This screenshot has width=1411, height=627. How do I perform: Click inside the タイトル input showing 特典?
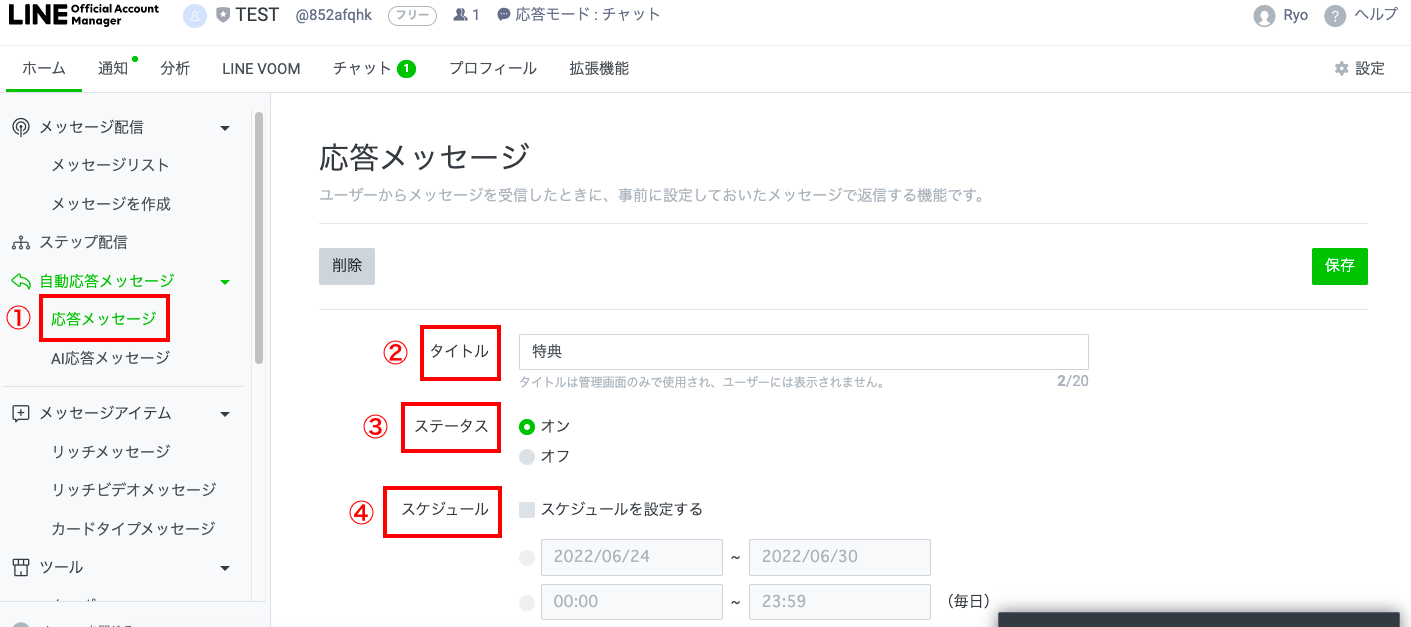800,352
